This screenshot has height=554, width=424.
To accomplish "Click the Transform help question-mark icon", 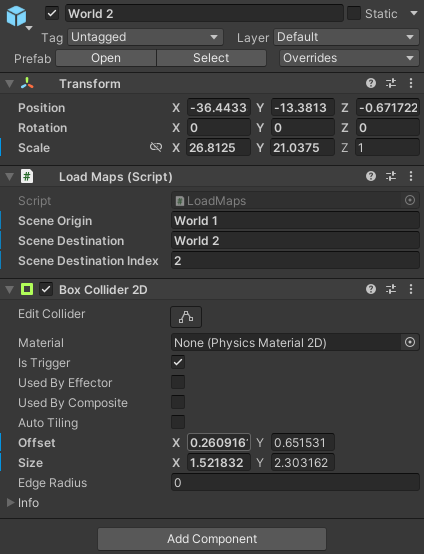I will point(371,83).
